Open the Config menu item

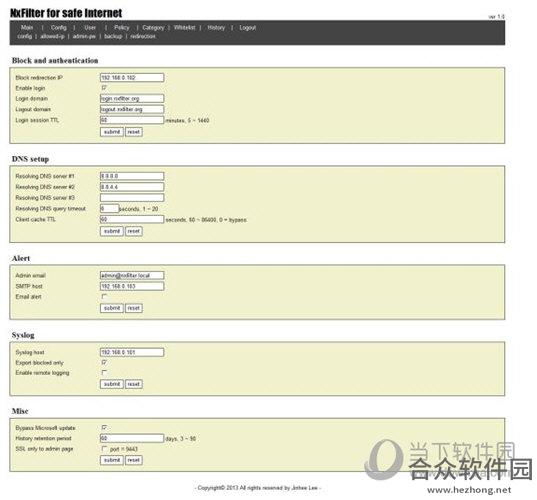(59, 27)
